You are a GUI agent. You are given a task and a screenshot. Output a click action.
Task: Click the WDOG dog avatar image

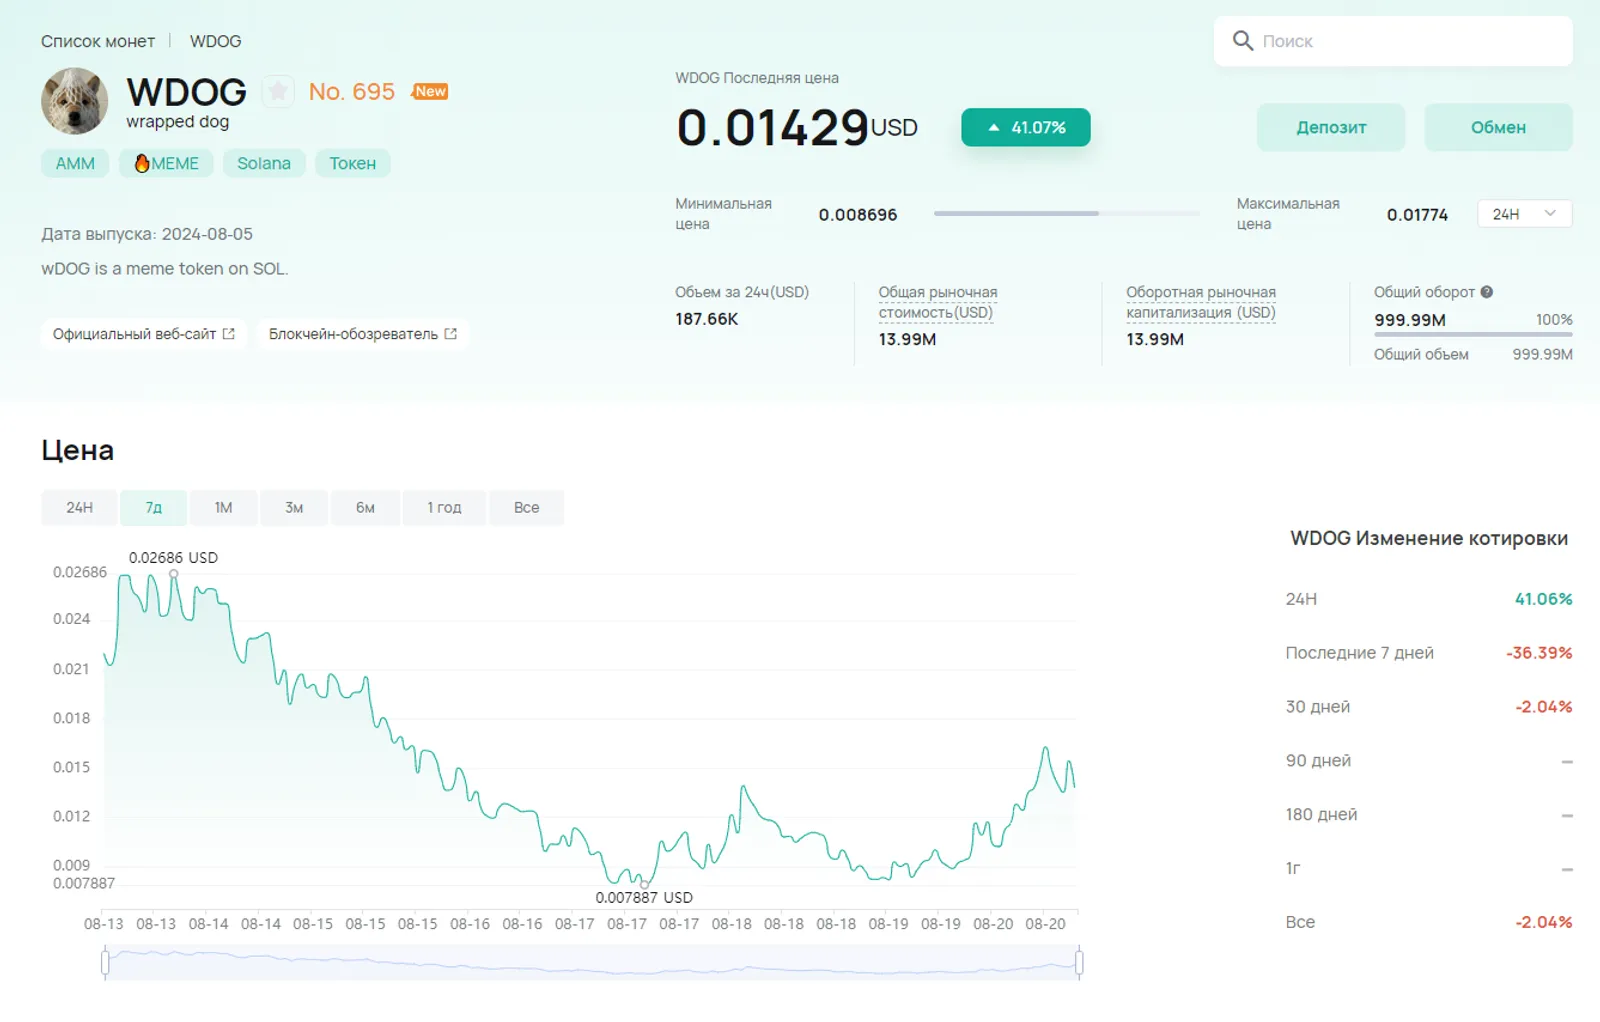(75, 101)
